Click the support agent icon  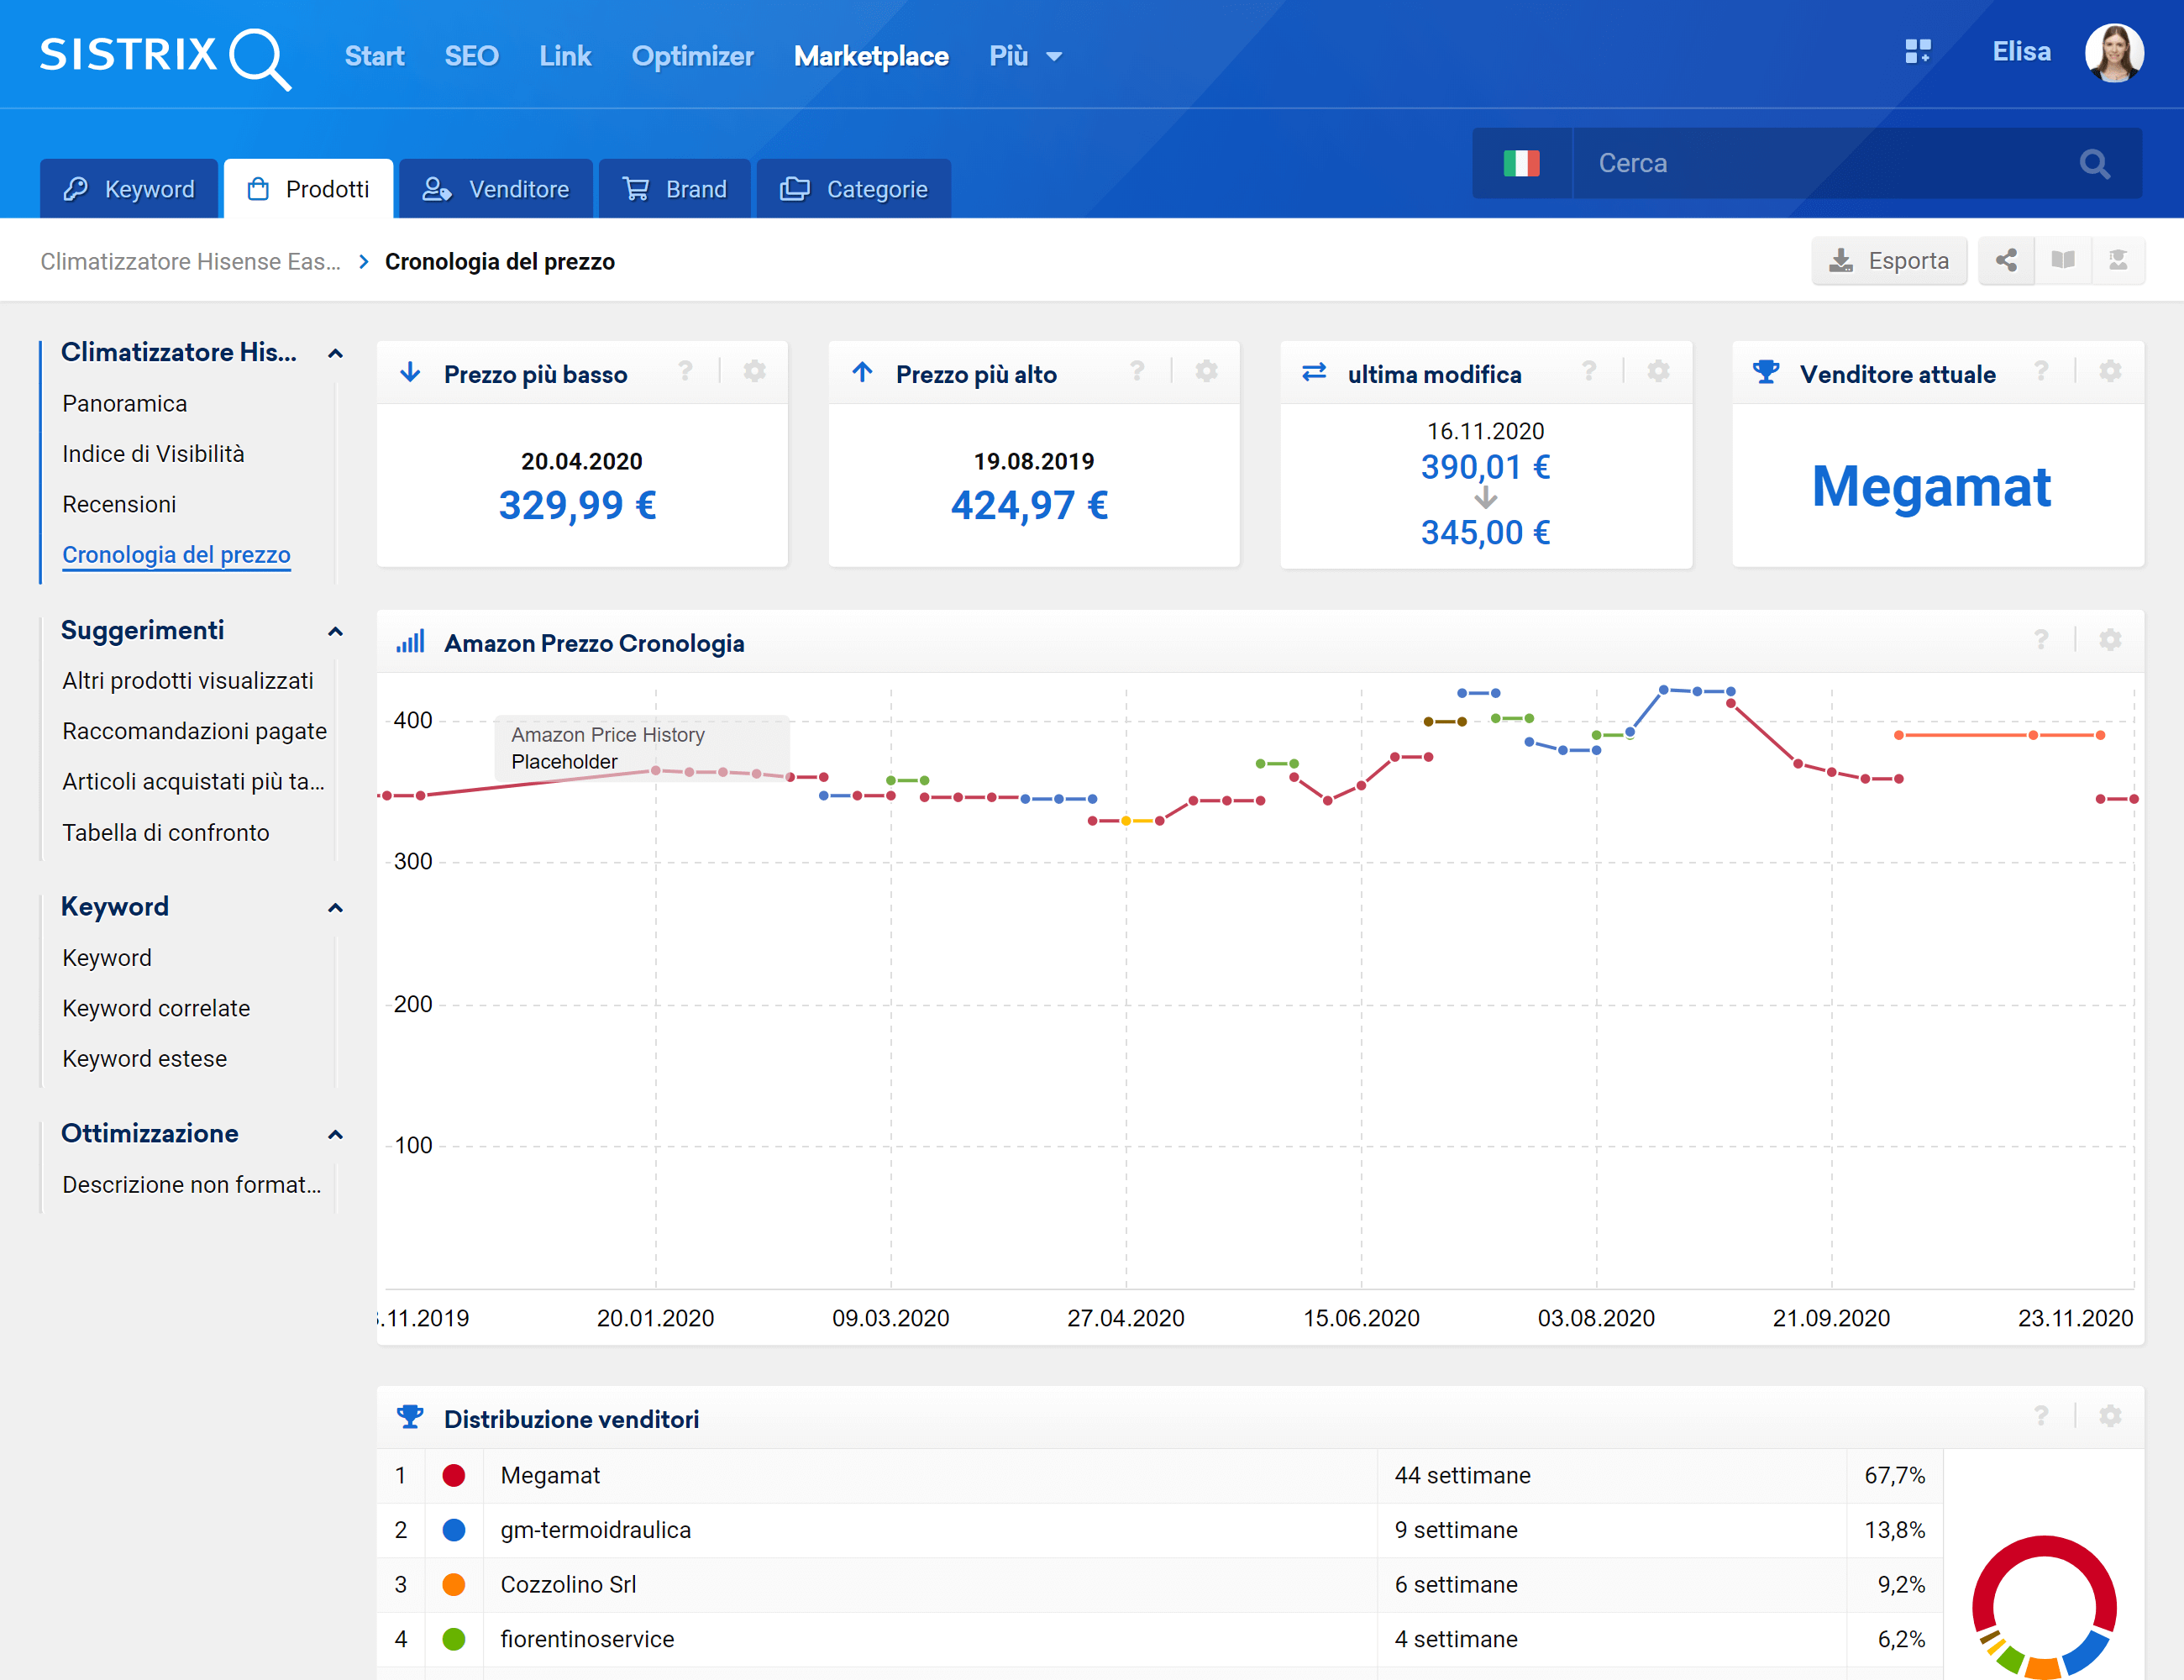2117,261
